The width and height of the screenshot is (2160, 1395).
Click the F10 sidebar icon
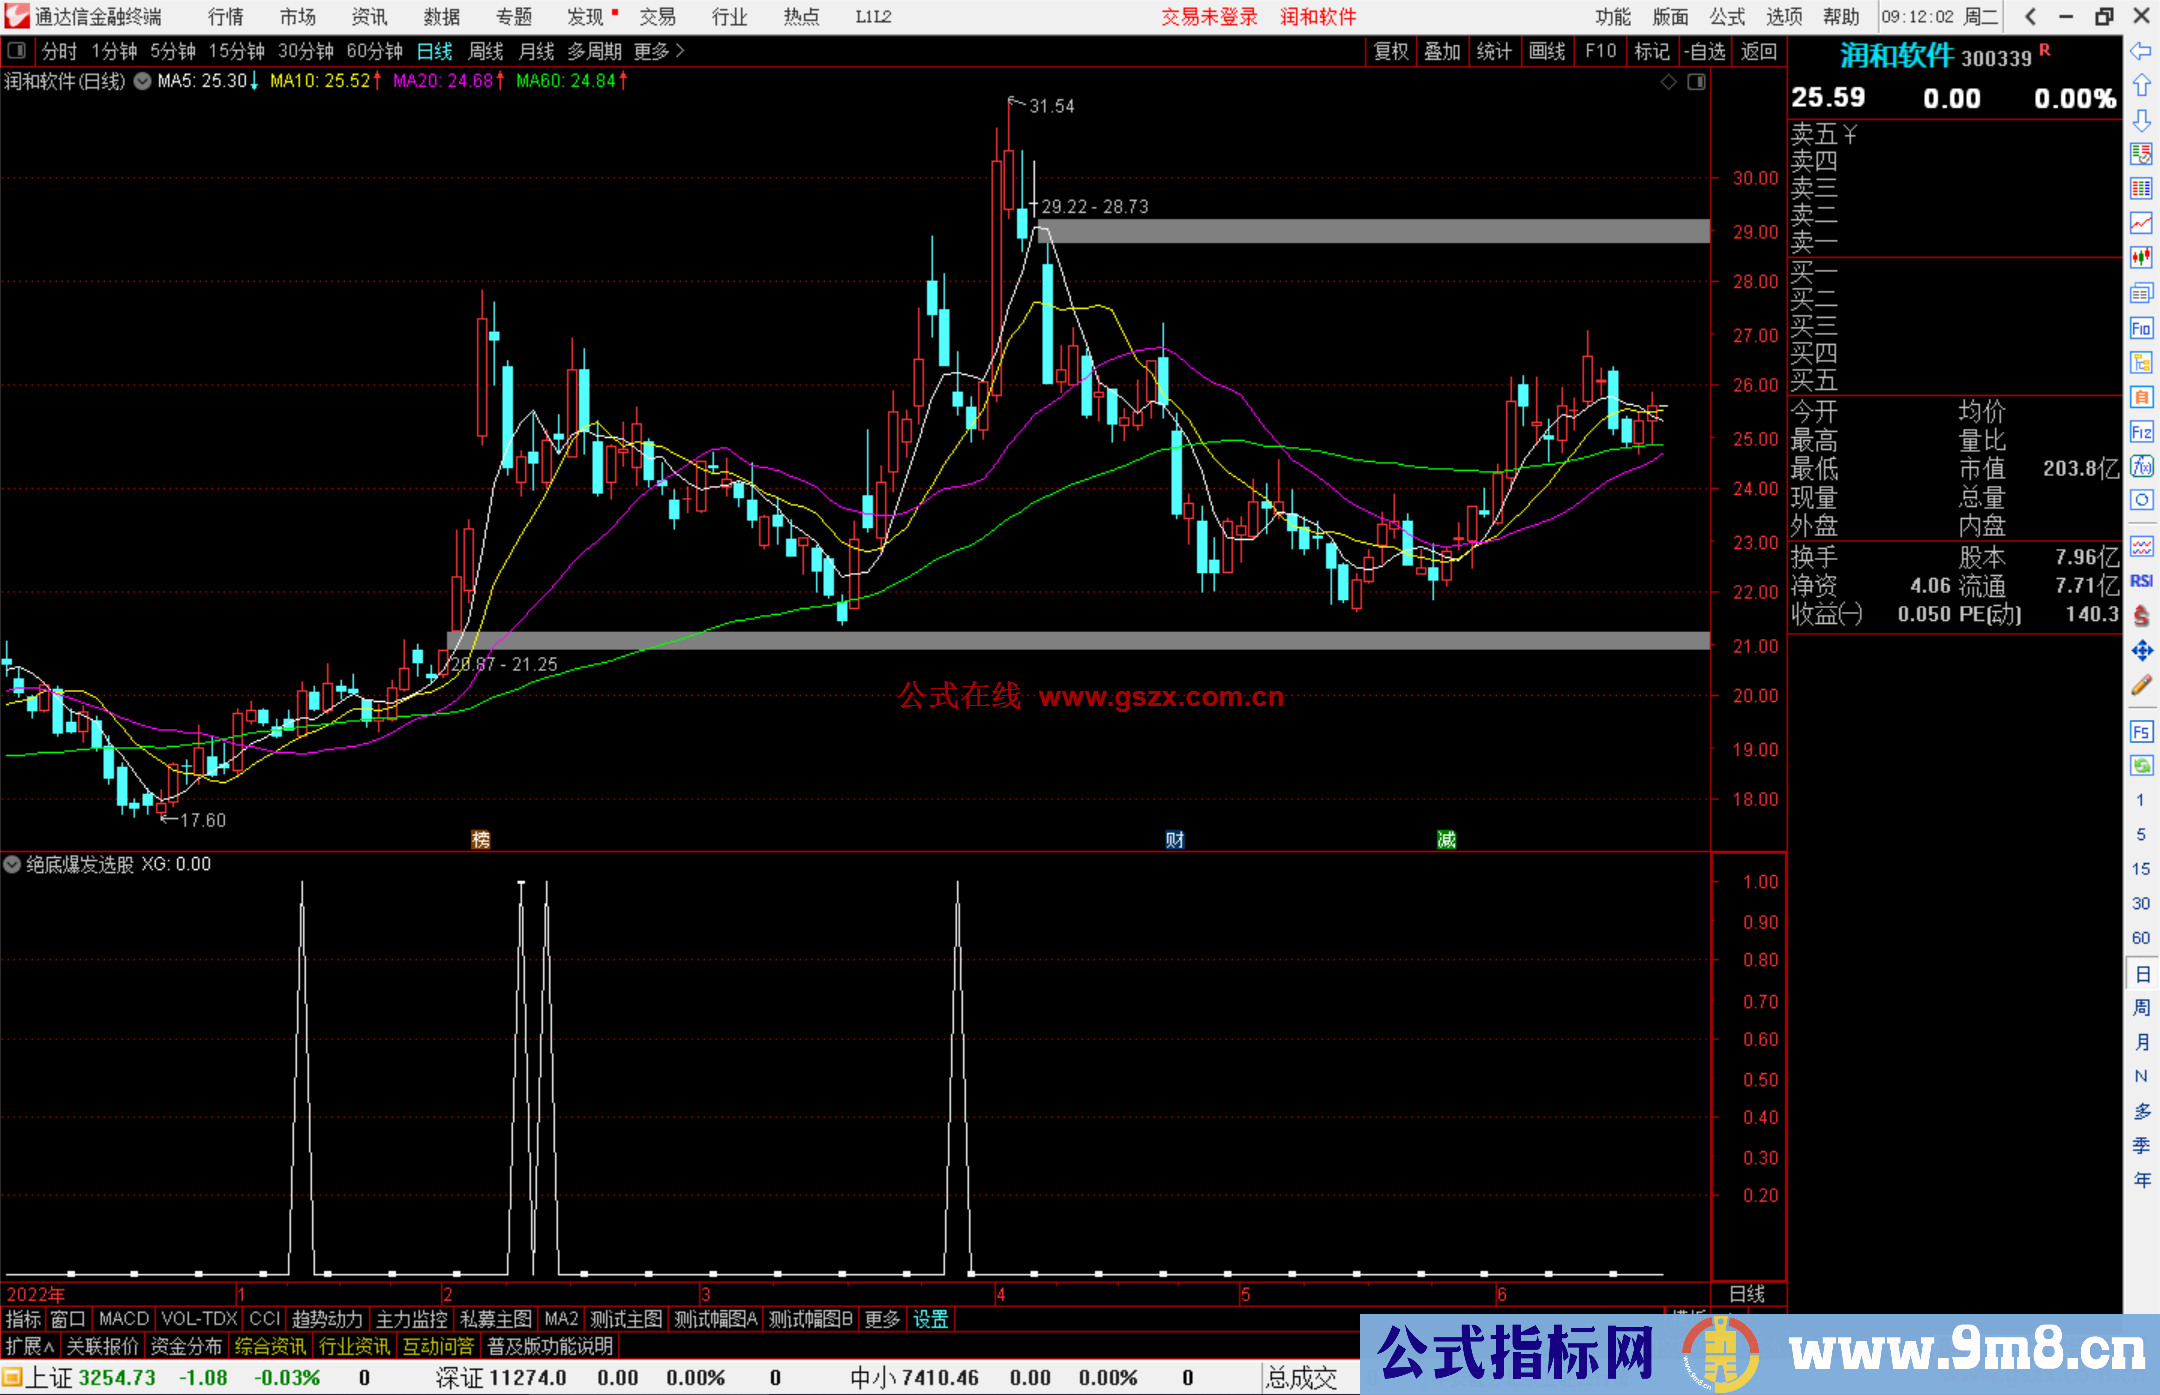click(2141, 328)
